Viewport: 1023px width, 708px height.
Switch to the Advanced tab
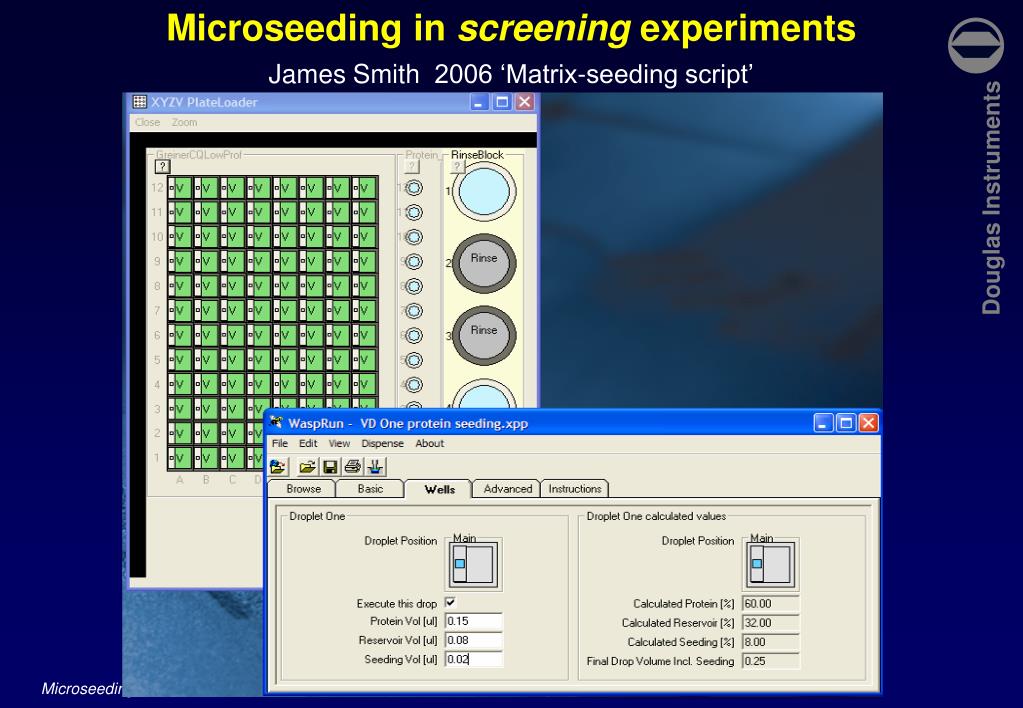pyautogui.click(x=508, y=489)
